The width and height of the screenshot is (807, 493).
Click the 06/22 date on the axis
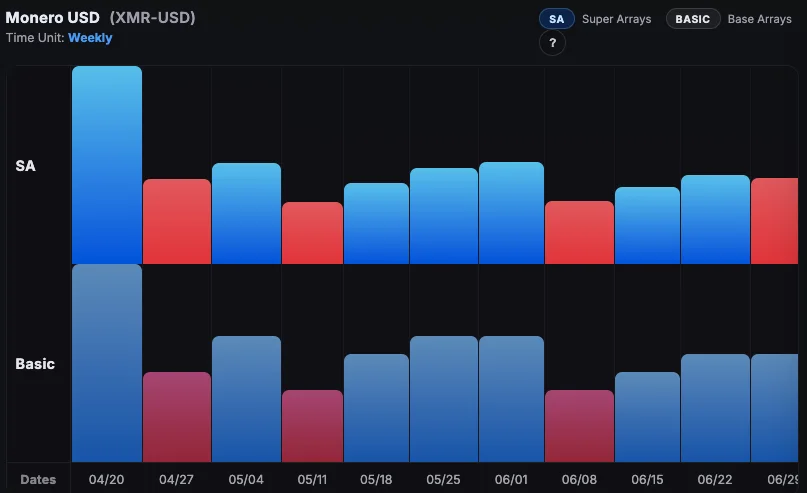coord(715,480)
